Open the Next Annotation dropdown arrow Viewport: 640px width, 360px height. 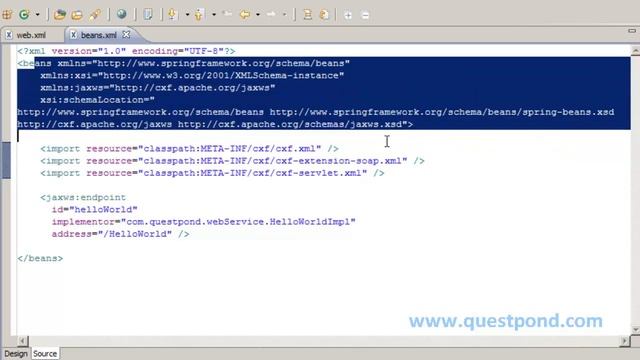(x=187, y=15)
